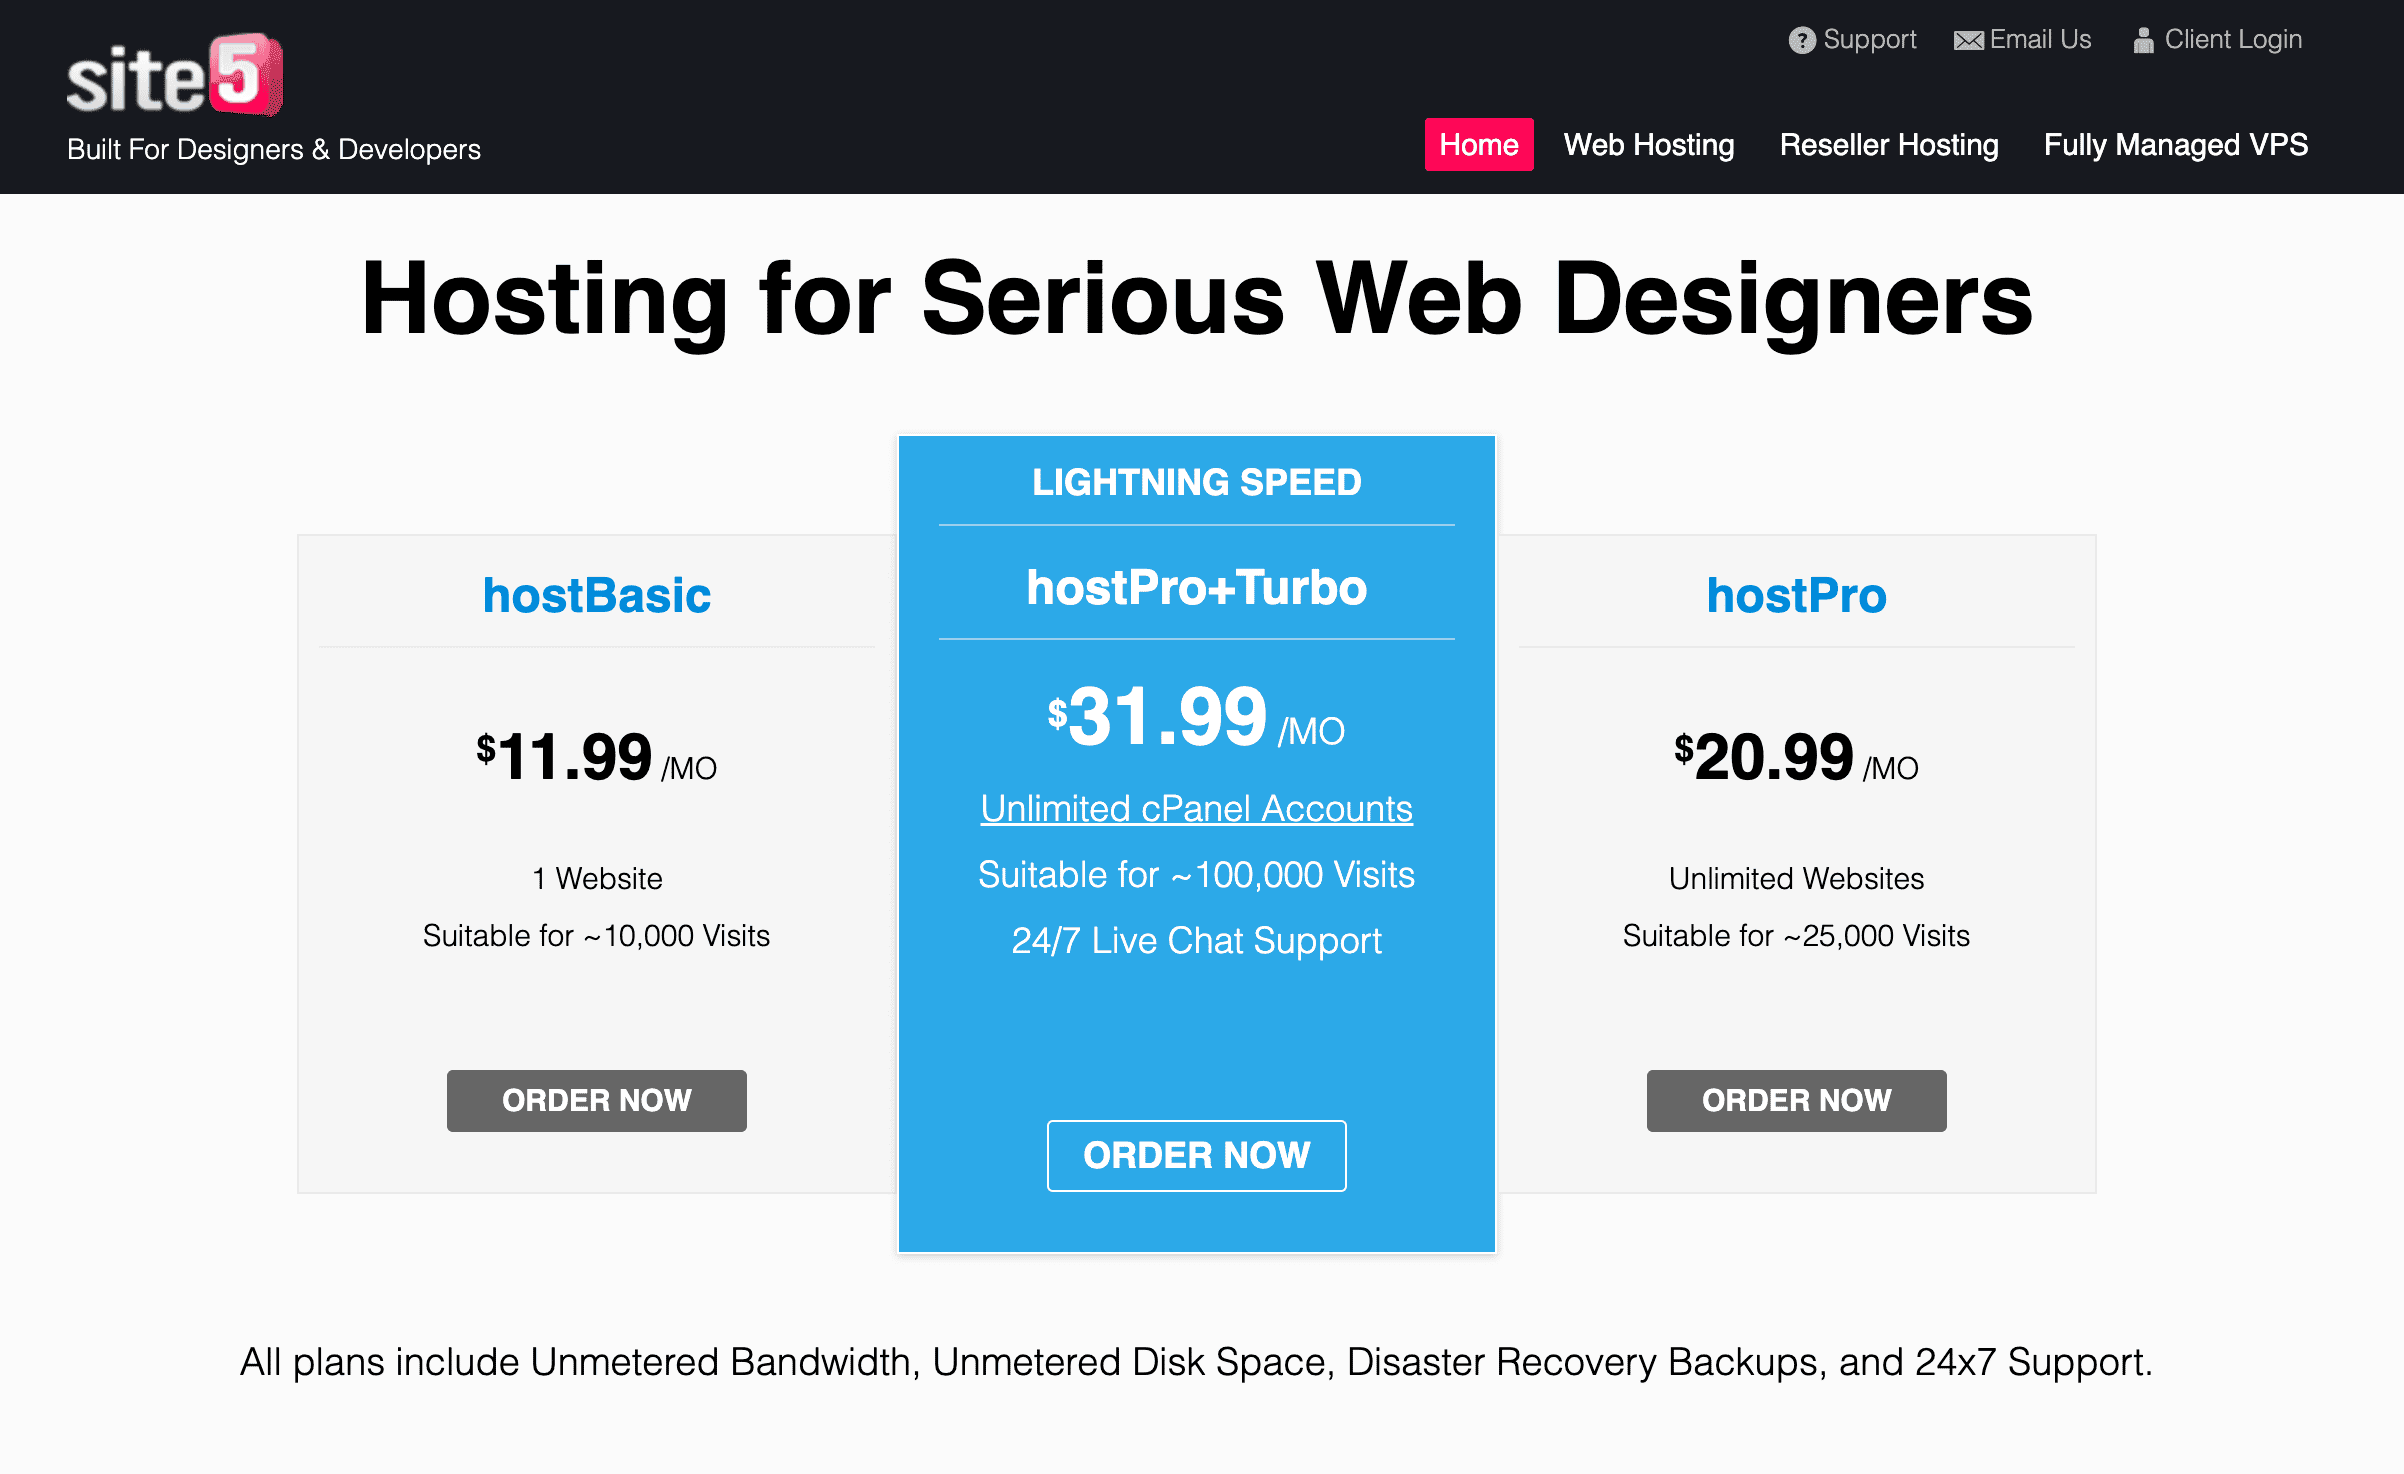Viewport: 2404px width, 1474px height.
Task: Order the hostPro plan now
Action: click(x=1796, y=1100)
